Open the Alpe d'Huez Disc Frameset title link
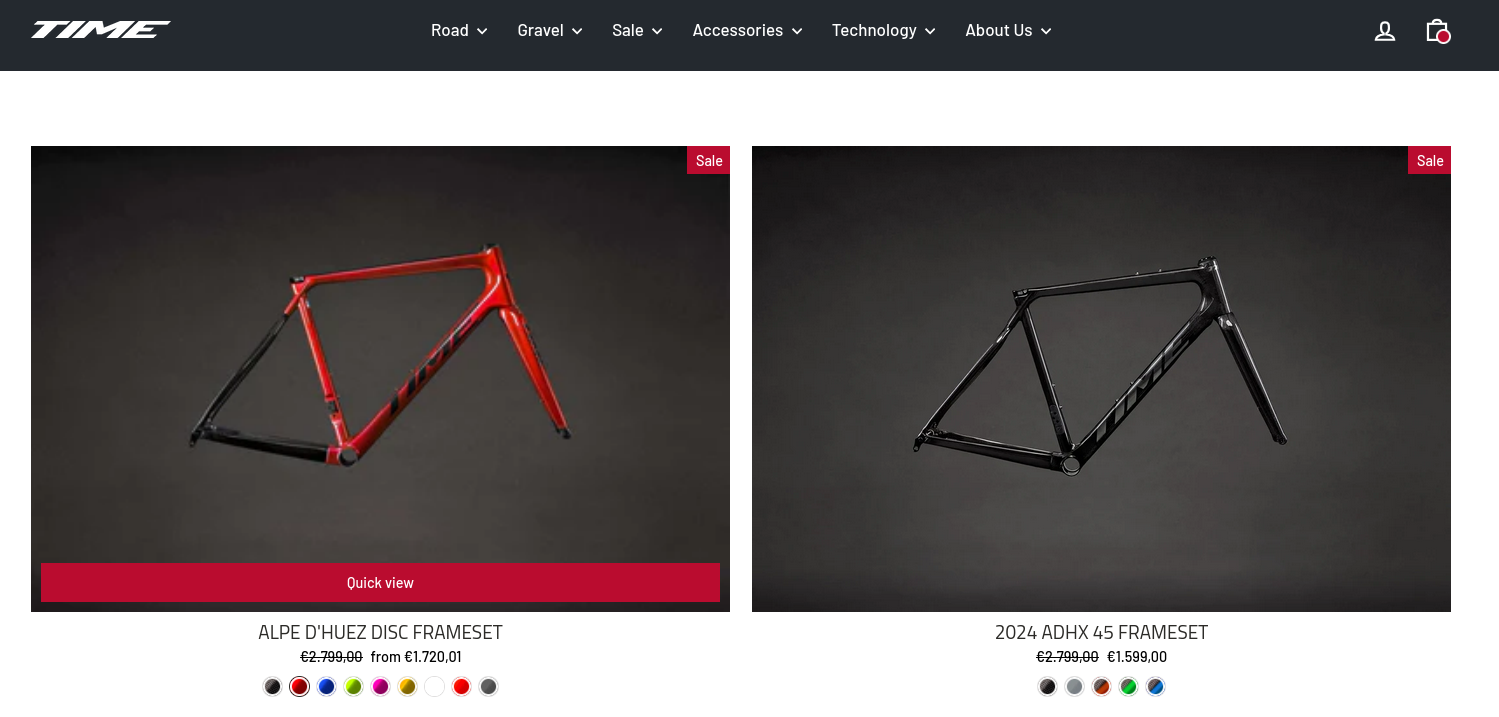The width and height of the screenshot is (1499, 717). pos(380,632)
